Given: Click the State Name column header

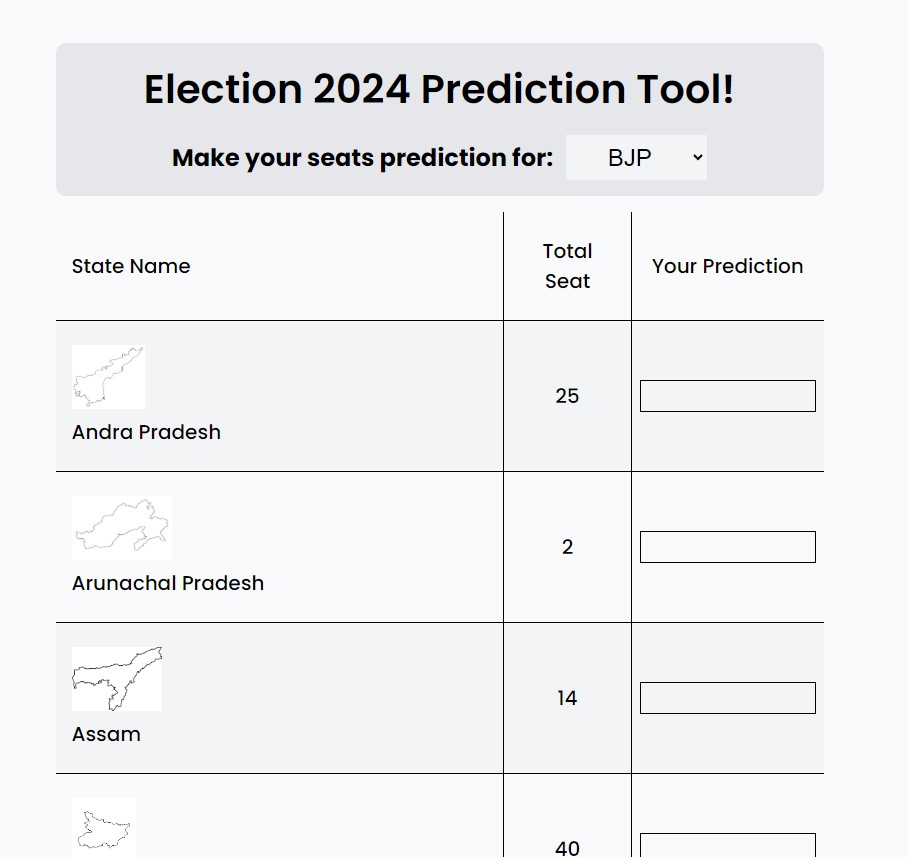Looking at the screenshot, I should [131, 266].
